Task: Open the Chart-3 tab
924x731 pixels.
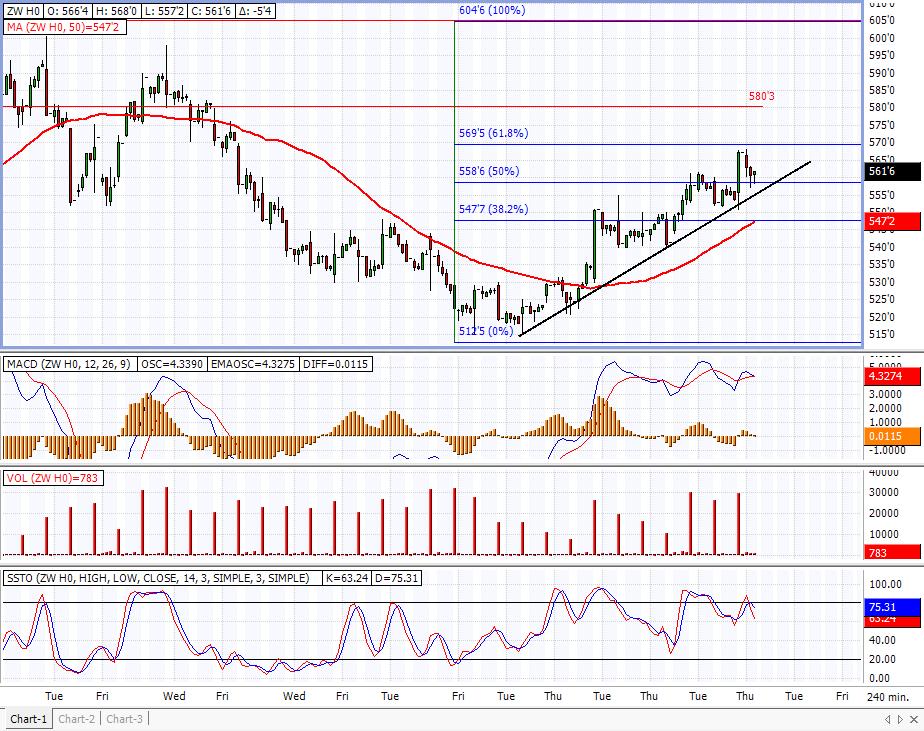Action: (x=125, y=719)
